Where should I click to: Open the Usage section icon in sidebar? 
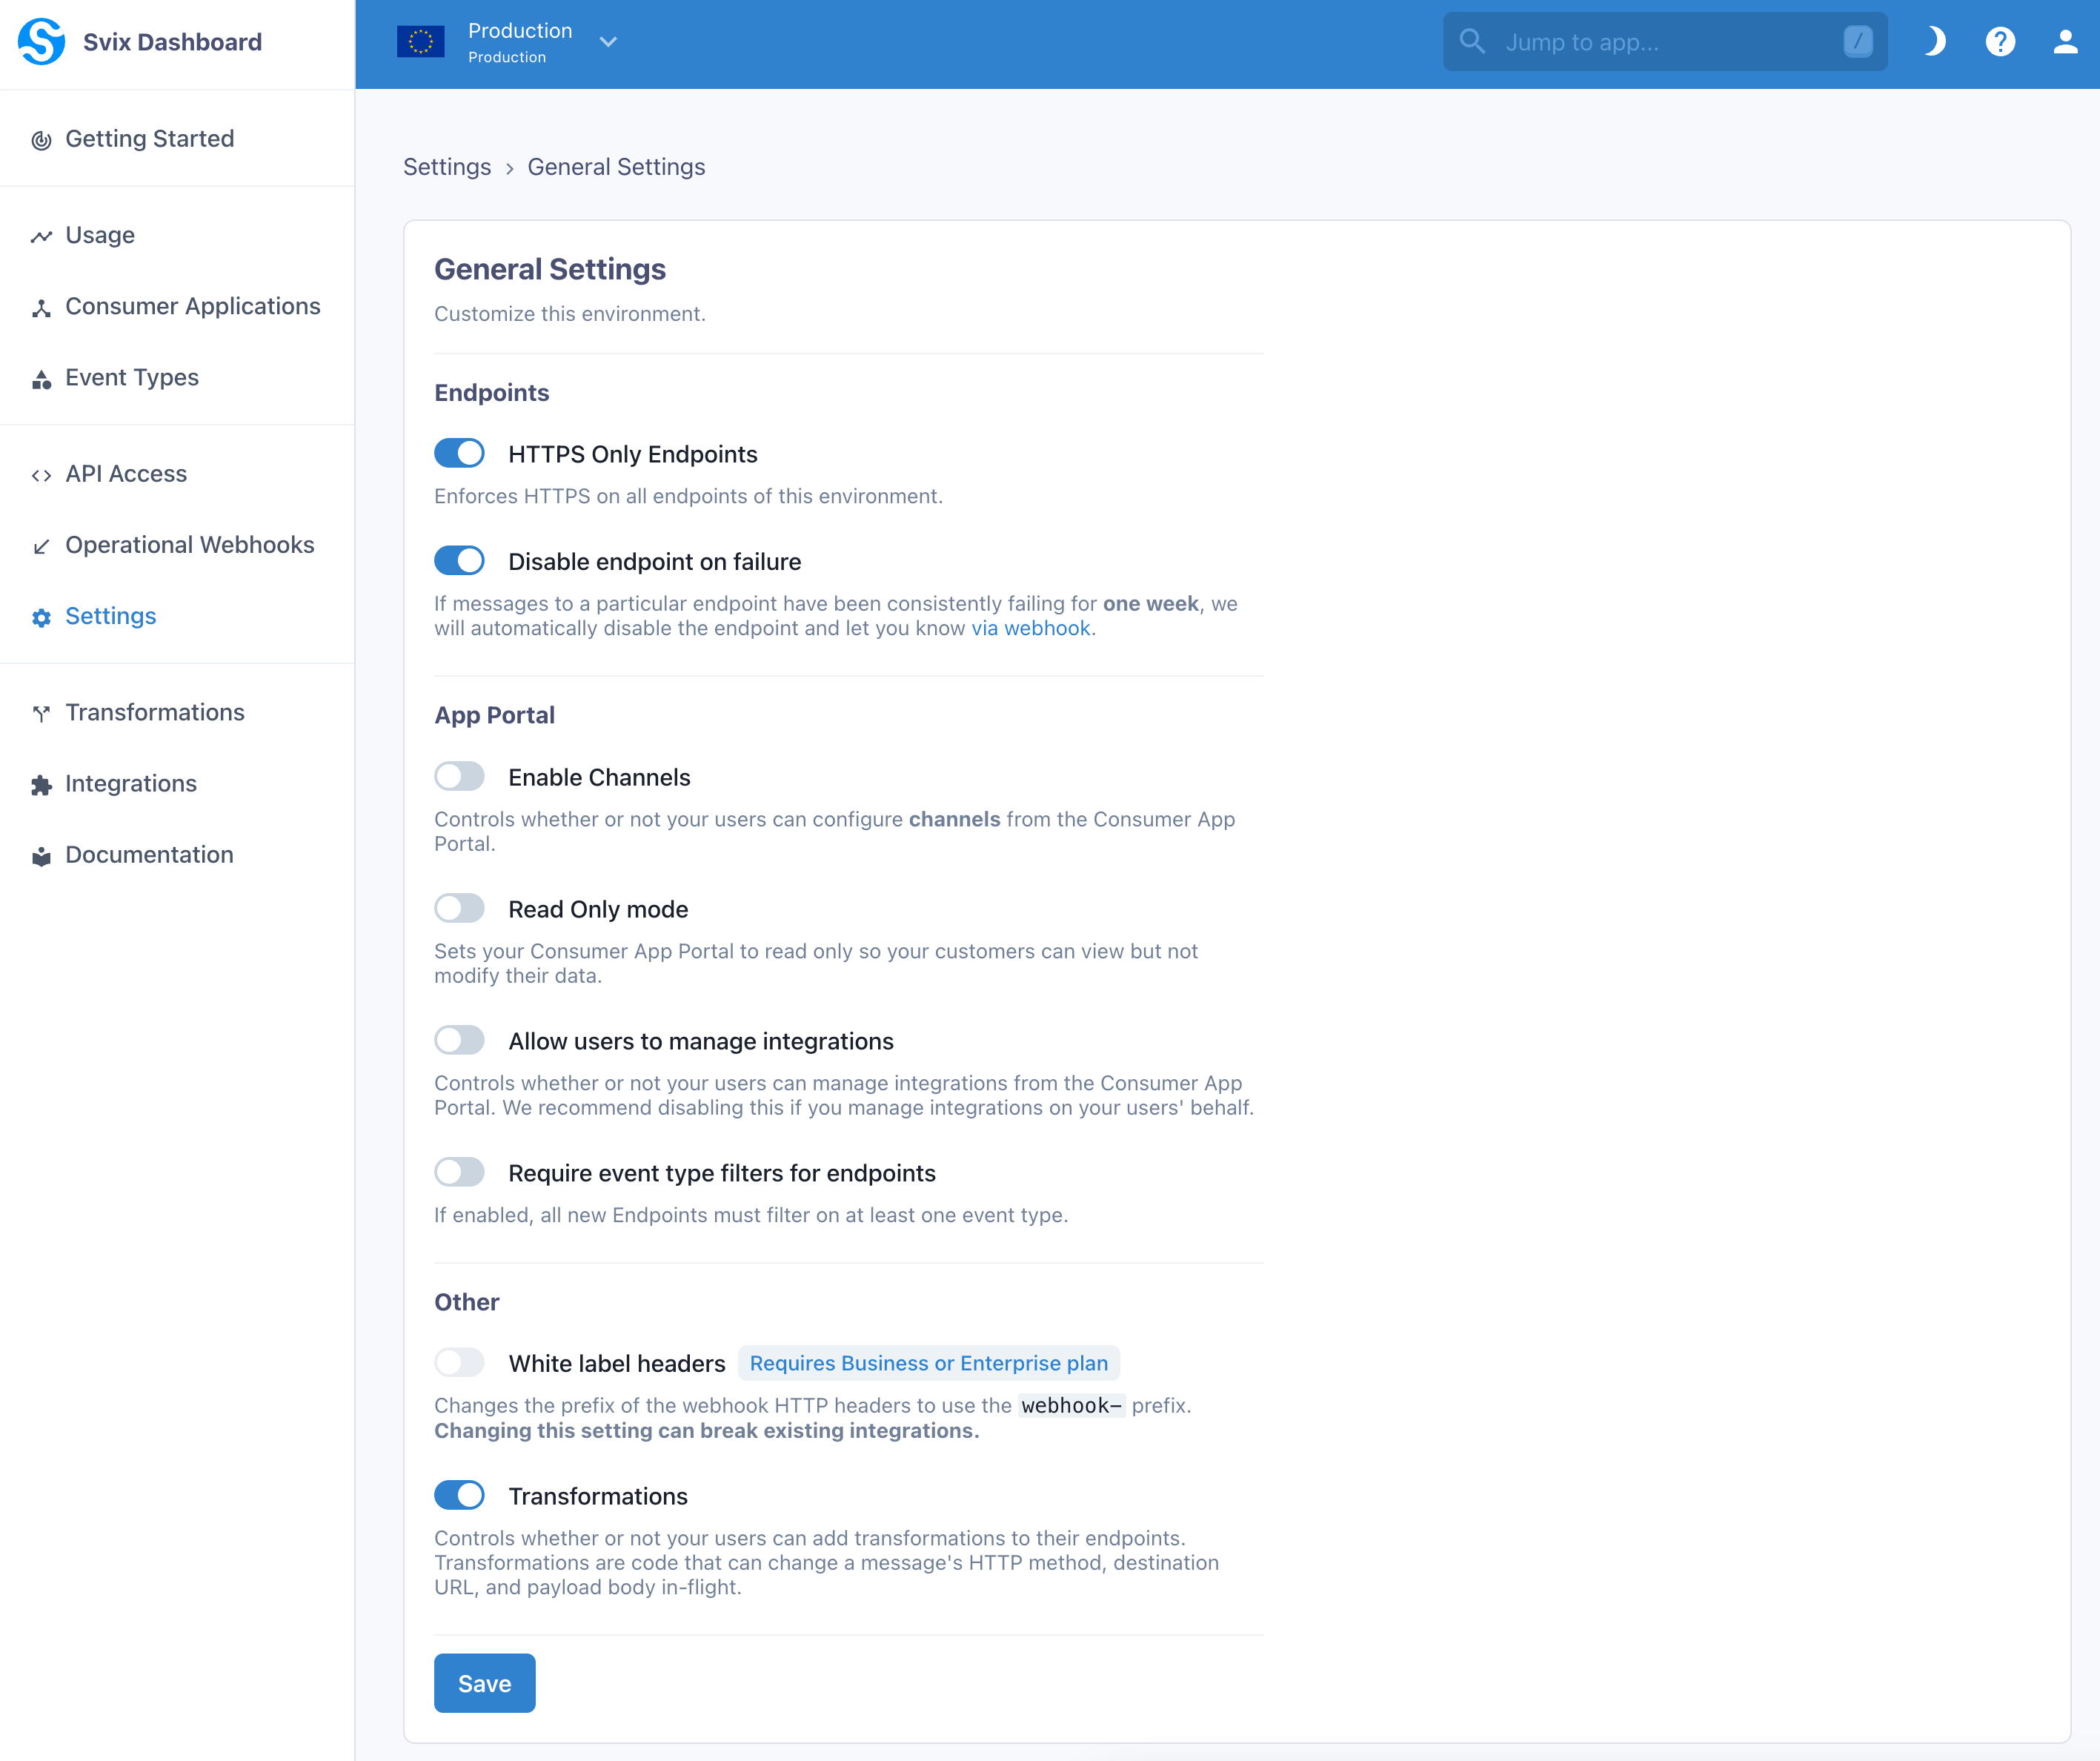pos(40,235)
